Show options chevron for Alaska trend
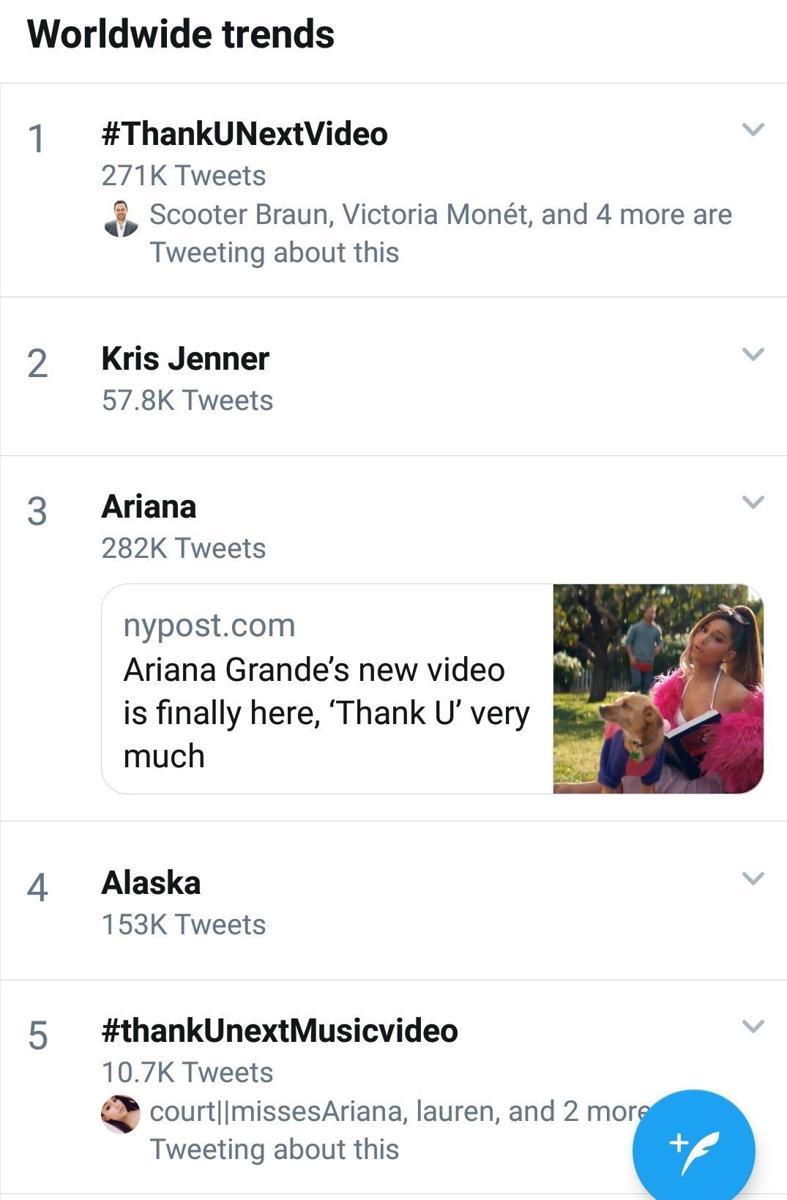The image size is (787, 1200). coord(753,878)
